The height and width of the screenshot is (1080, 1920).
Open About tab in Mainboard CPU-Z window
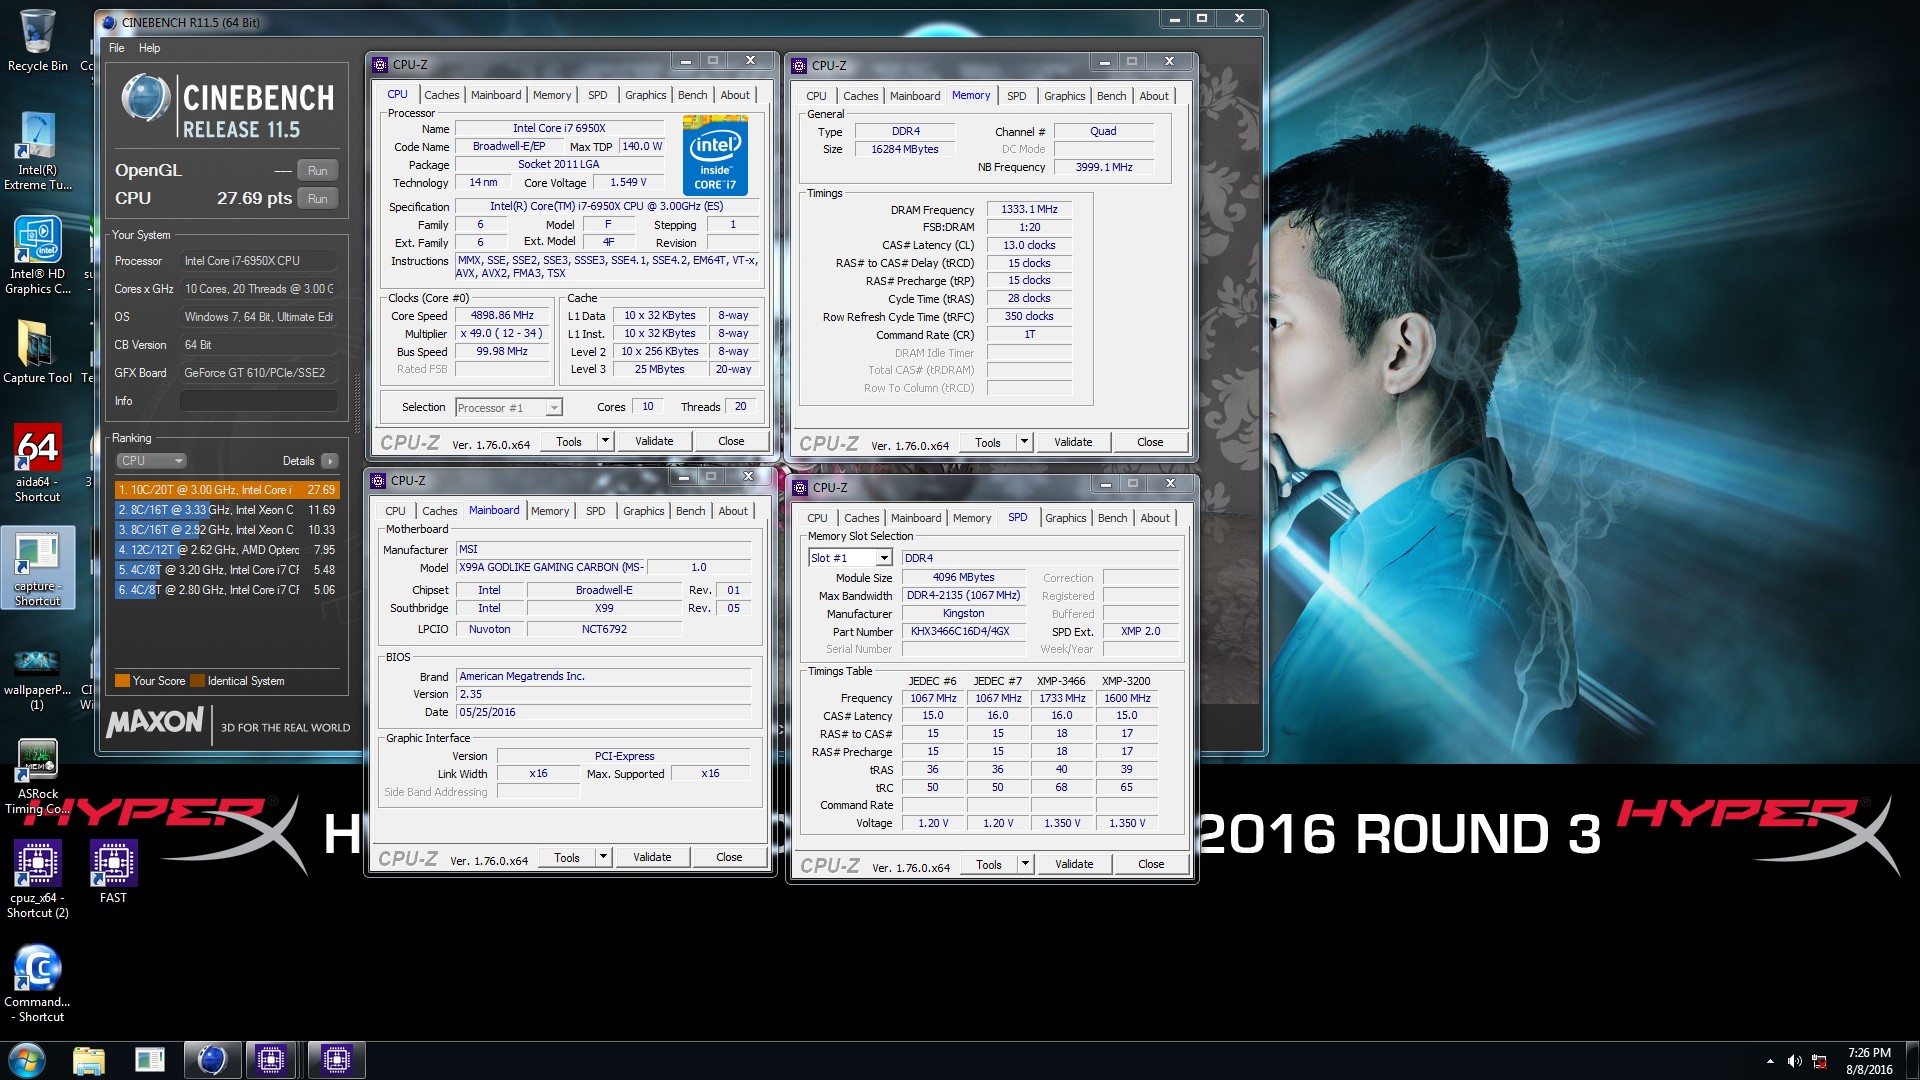click(733, 511)
